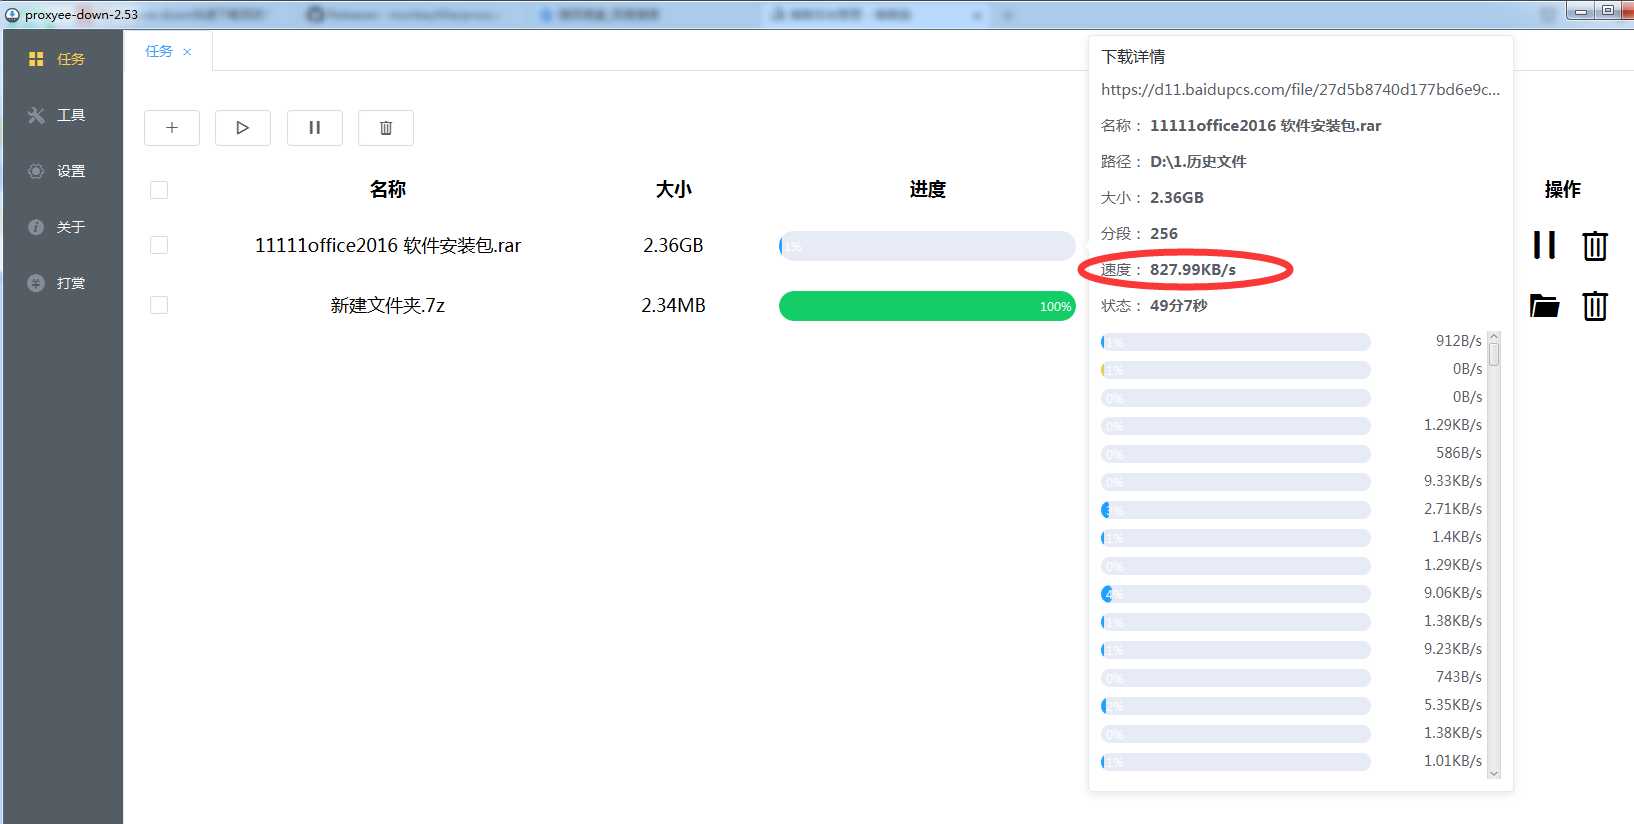Viewport: 1634px width, 824px height.
Task: Click the 操作 column header
Action: coord(1563,189)
